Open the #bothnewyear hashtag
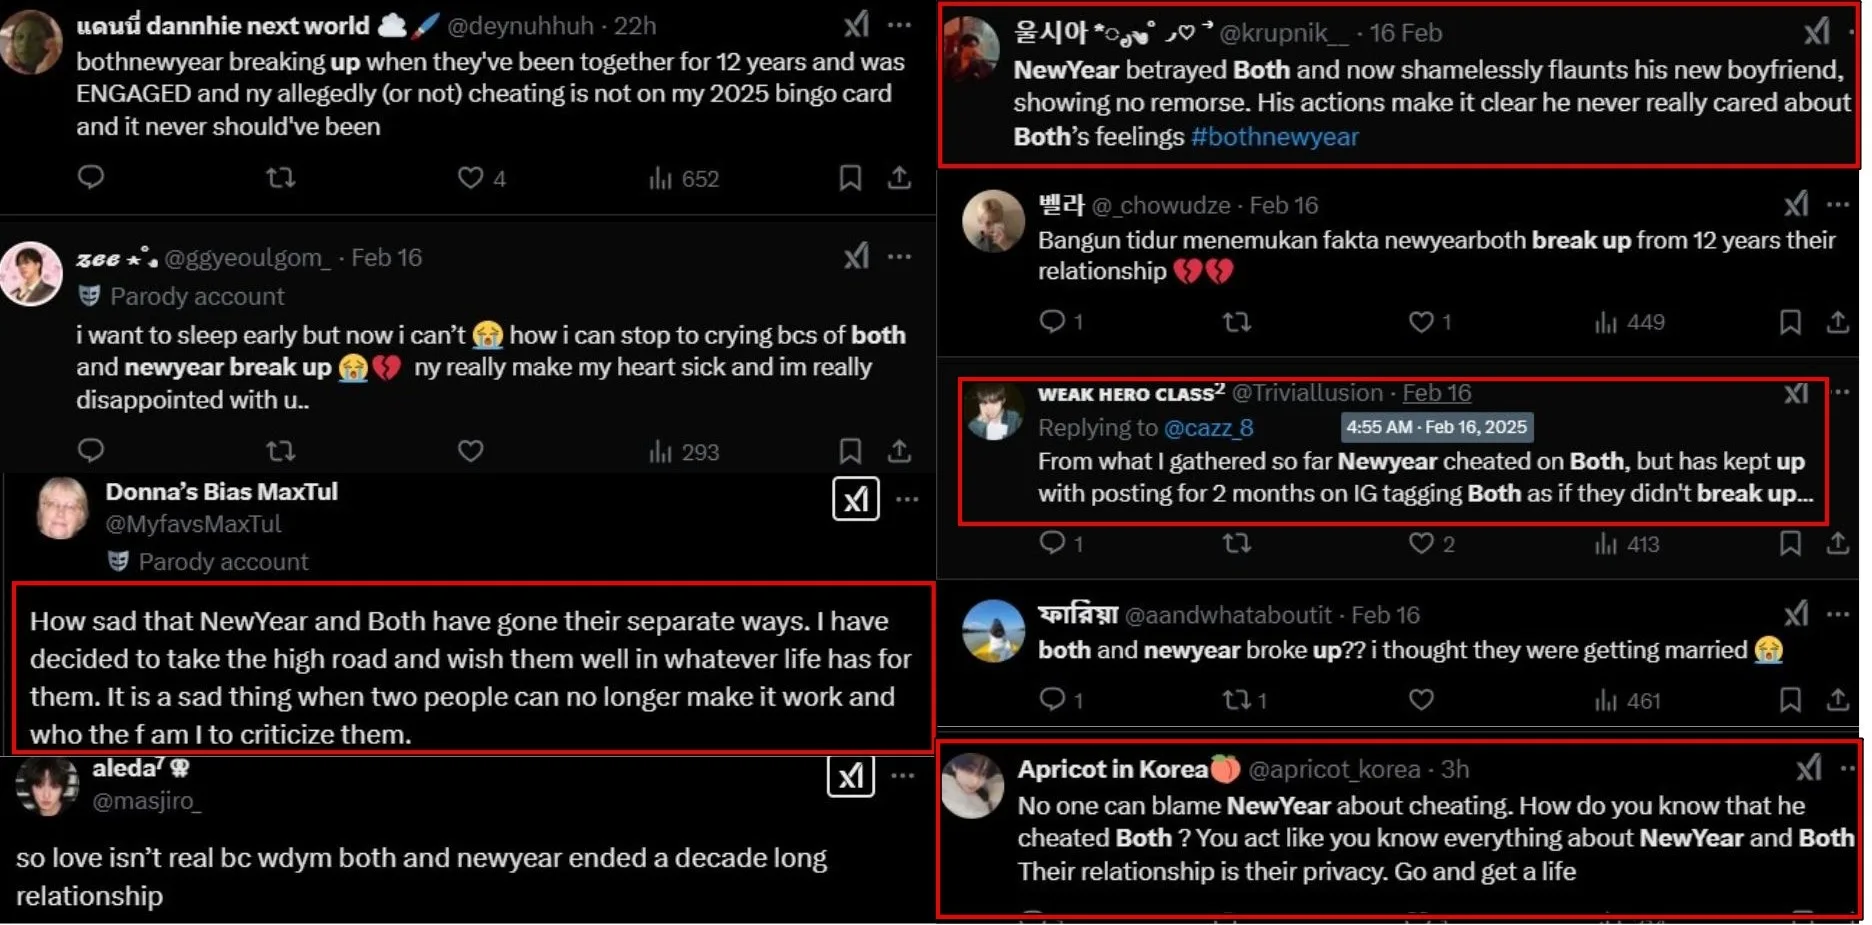1872x925 pixels. tap(1274, 137)
